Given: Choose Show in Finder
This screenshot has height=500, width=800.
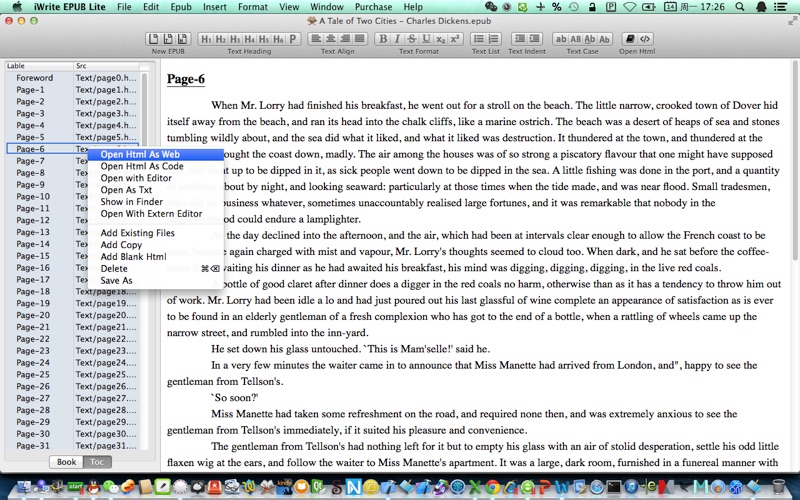Looking at the screenshot, I should pyautogui.click(x=156, y=202).
